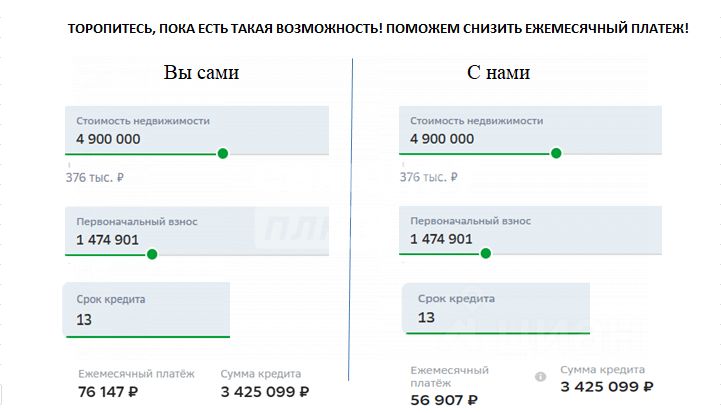Click left 'Сумма кредита' value 3 425 099 ₽
Screen dimensions: 721x413
pyautogui.click(x=265, y=392)
